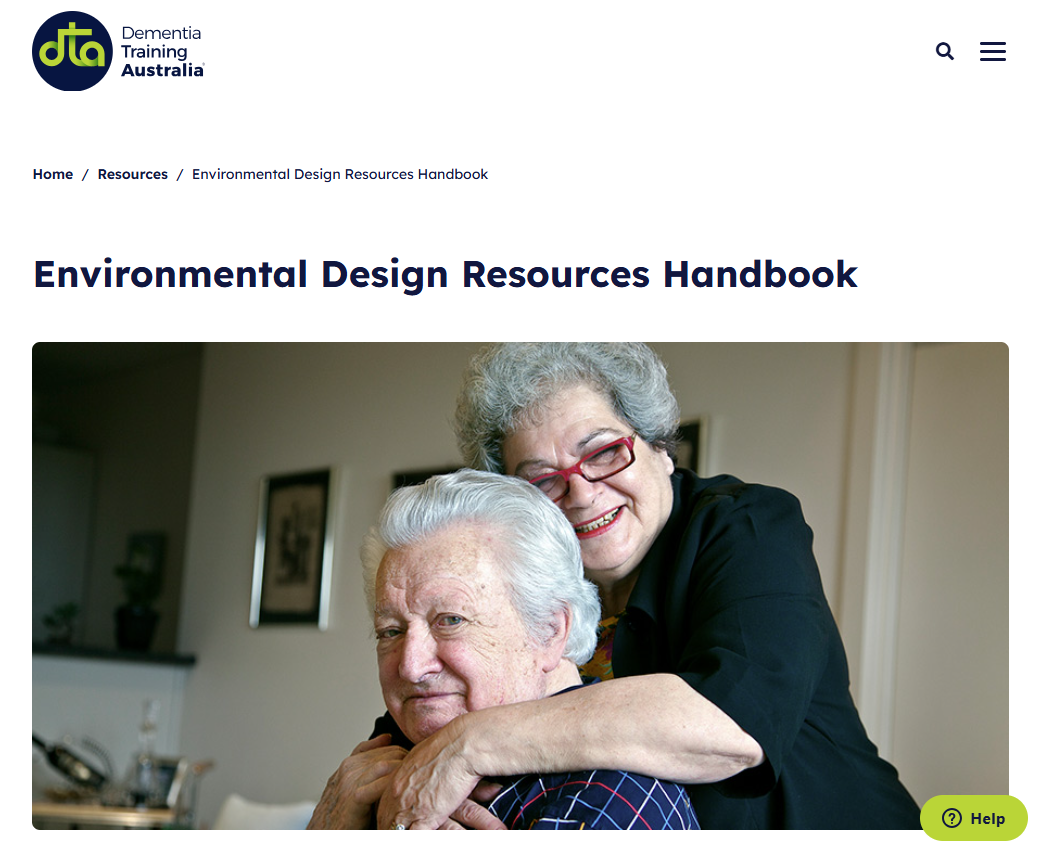Viewport: 1037px width, 848px height.
Task: Click the Environmental Design Resources Handbook breadcrumb
Action: (340, 174)
